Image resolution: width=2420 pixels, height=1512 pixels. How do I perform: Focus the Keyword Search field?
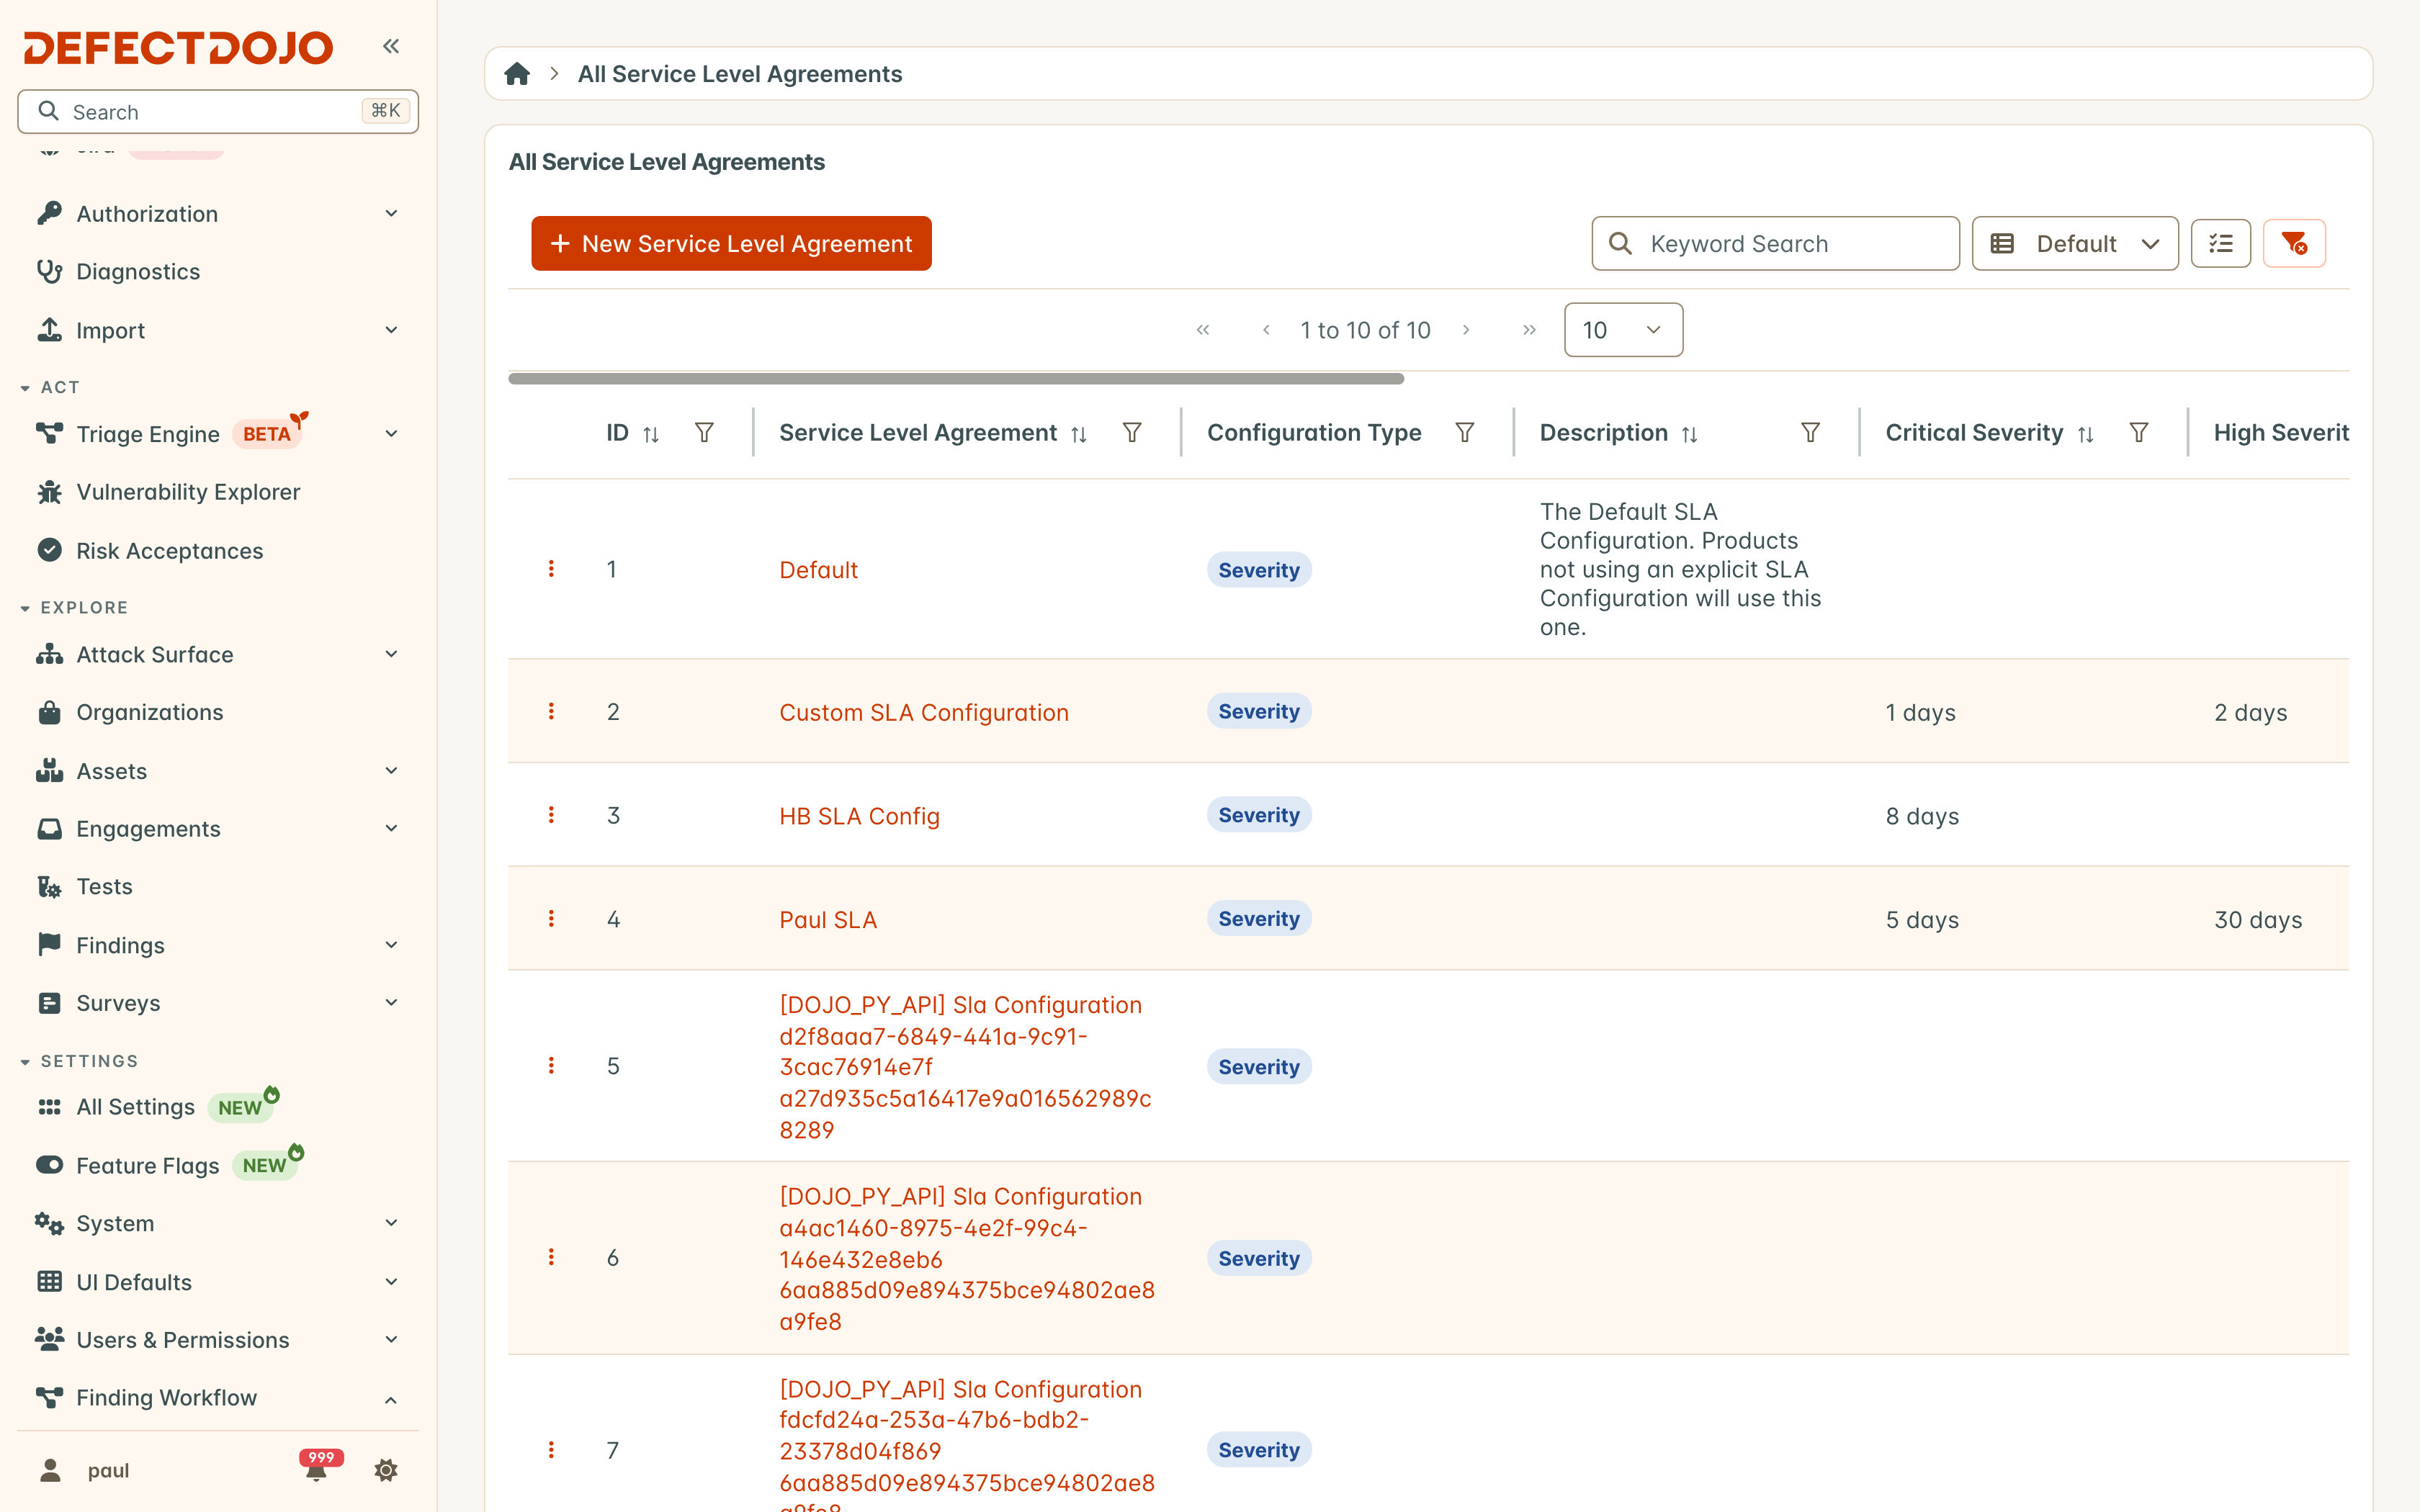point(1775,243)
